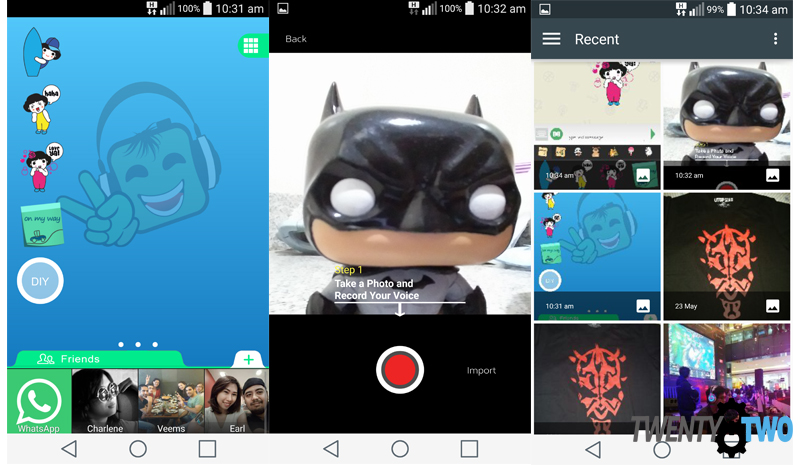Tap the surfboard girl sticker
This screenshot has height=465, width=800.
tap(41, 52)
